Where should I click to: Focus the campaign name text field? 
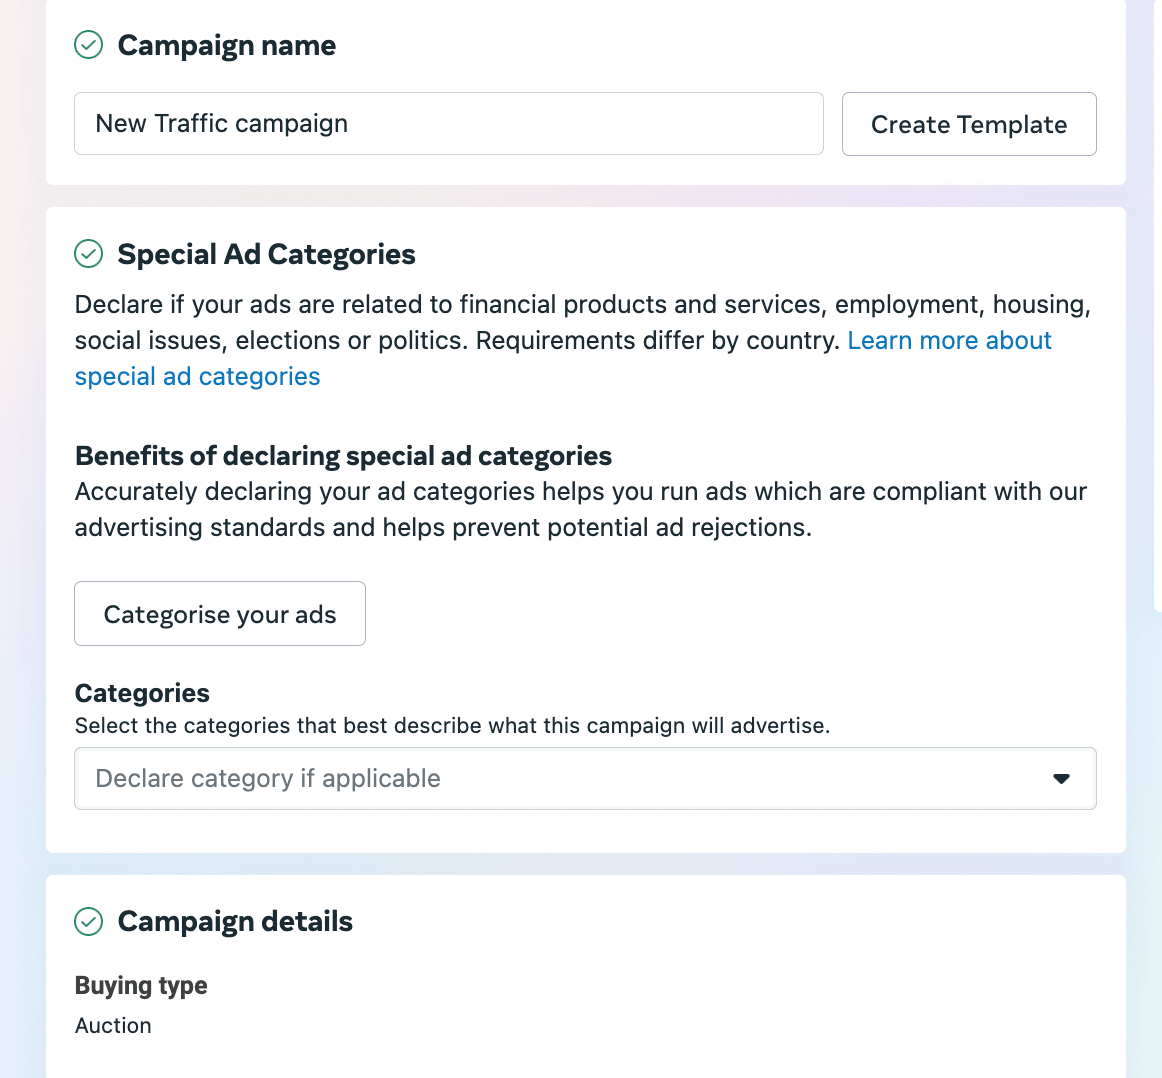448,124
